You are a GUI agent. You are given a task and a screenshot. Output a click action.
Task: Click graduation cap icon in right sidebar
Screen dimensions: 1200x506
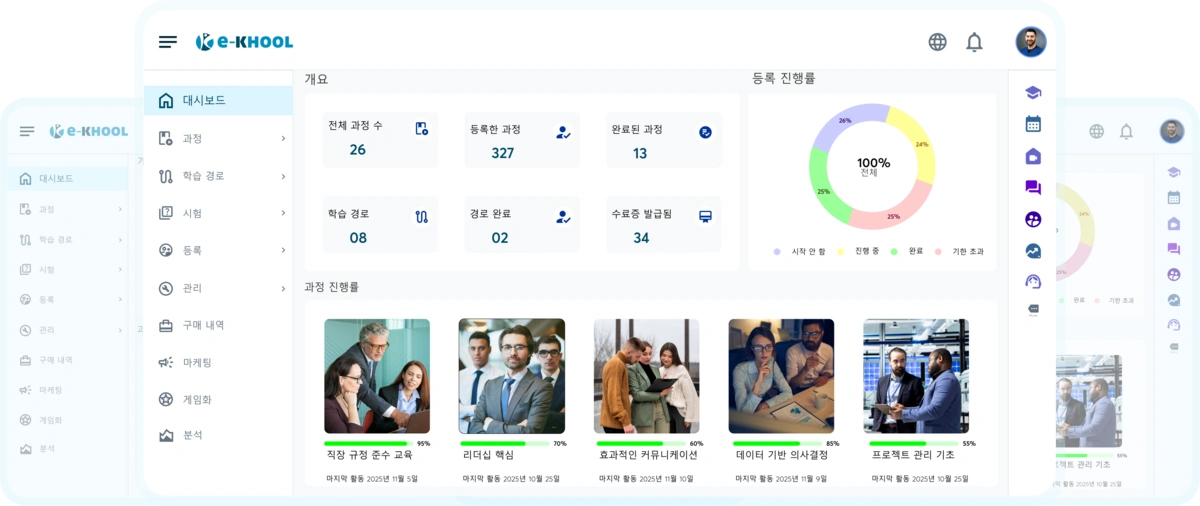(x=1033, y=93)
